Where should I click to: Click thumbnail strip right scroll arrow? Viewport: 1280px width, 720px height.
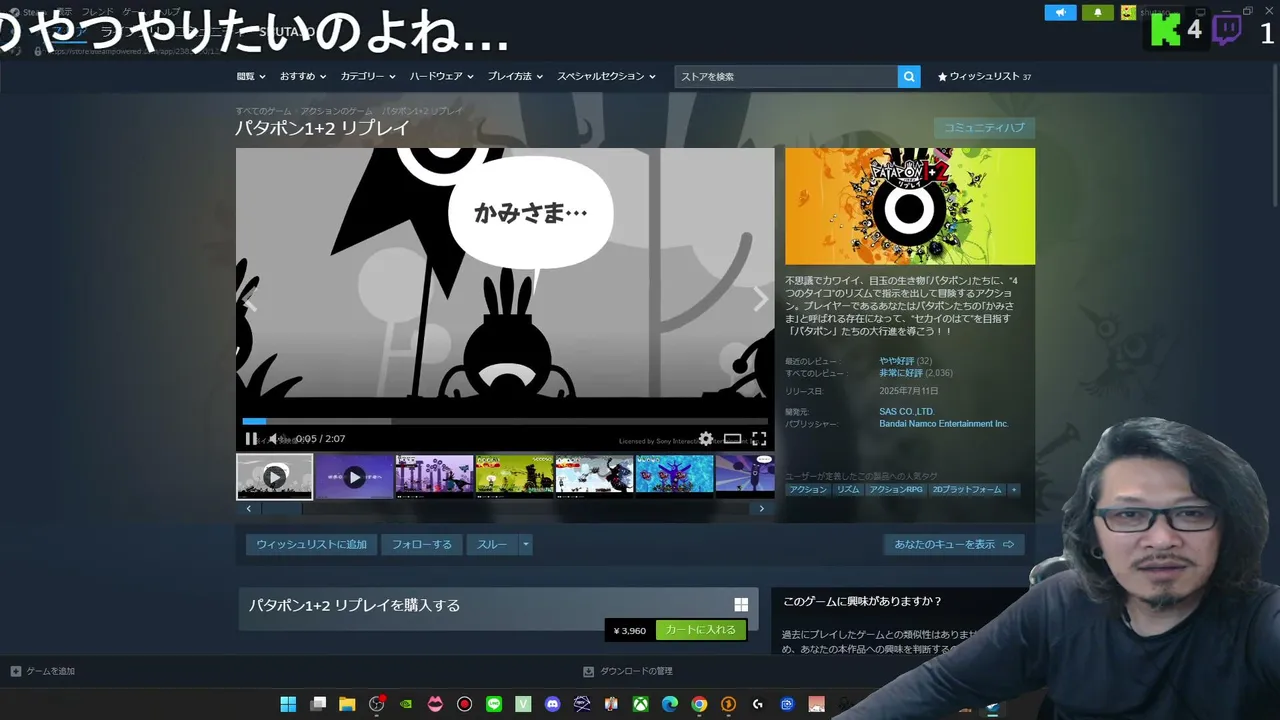click(x=762, y=509)
